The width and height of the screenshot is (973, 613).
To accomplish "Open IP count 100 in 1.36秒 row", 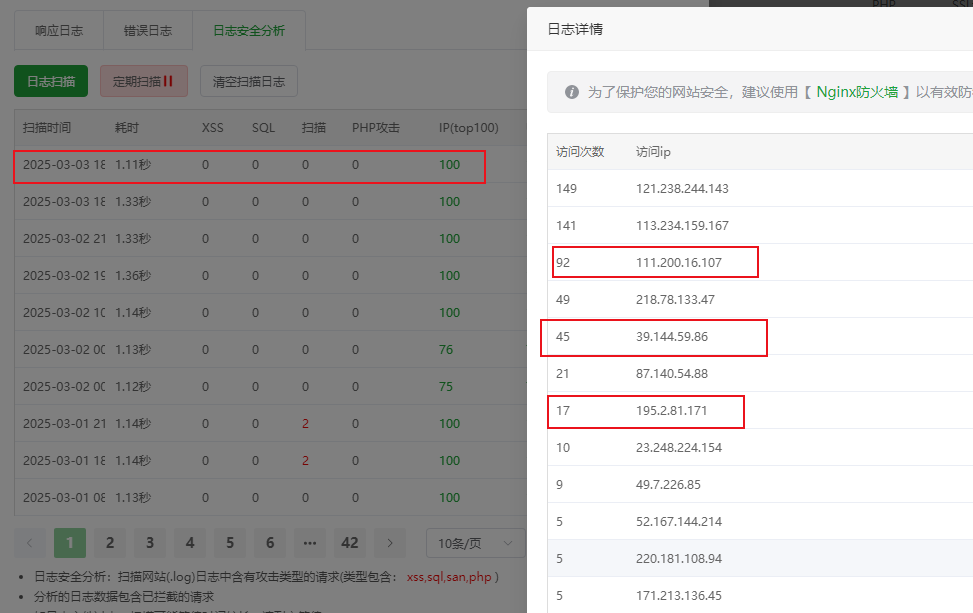I will [449, 275].
